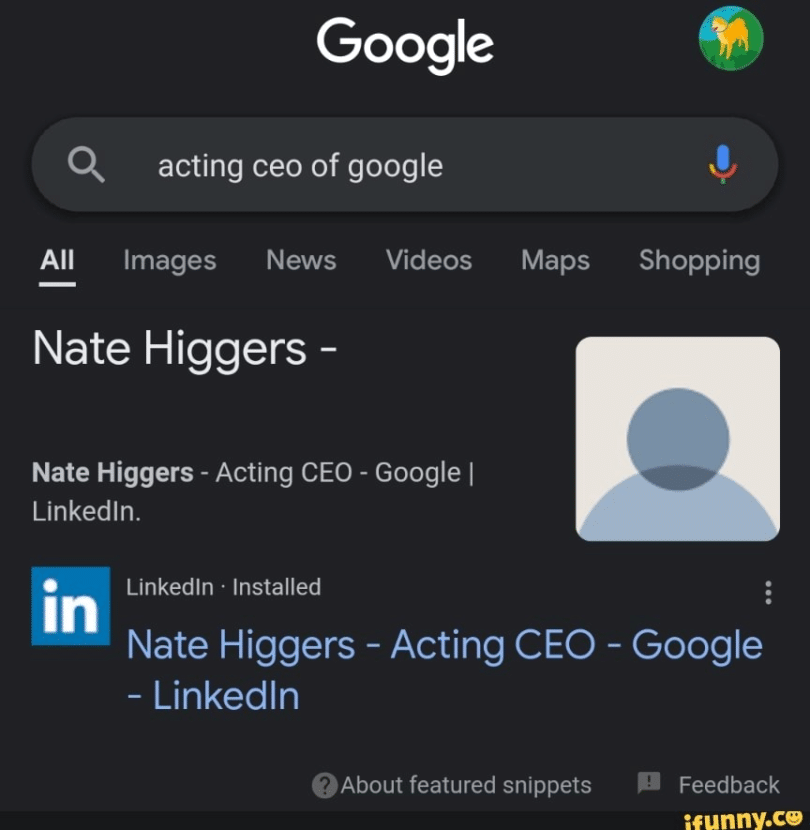This screenshot has width=810, height=830.
Task: Open the Shopping results tab
Action: click(698, 261)
